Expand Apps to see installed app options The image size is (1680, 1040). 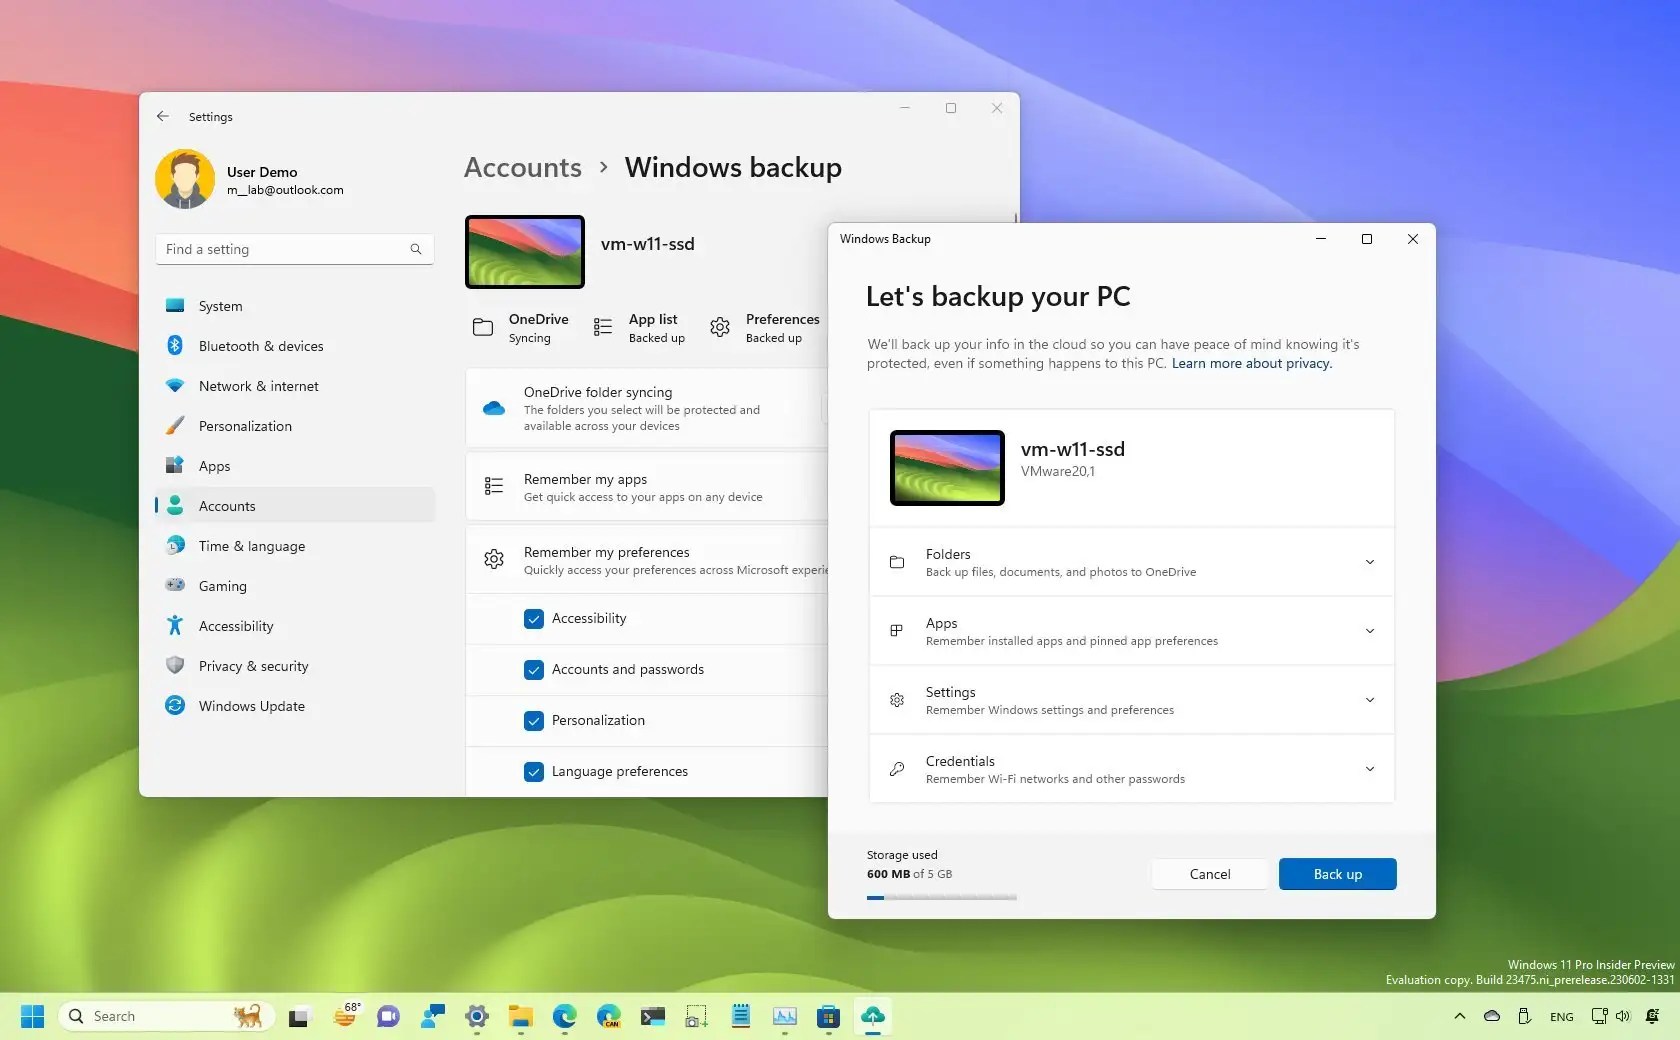coord(1369,631)
